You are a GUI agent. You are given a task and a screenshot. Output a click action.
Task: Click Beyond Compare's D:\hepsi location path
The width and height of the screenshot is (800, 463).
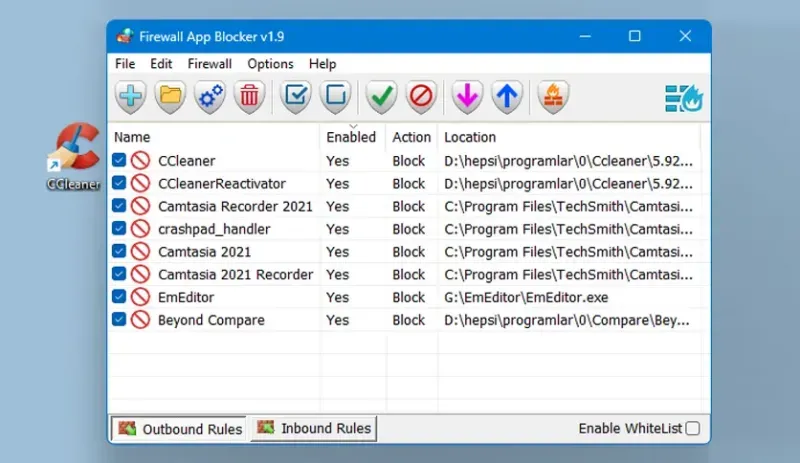[567, 320]
